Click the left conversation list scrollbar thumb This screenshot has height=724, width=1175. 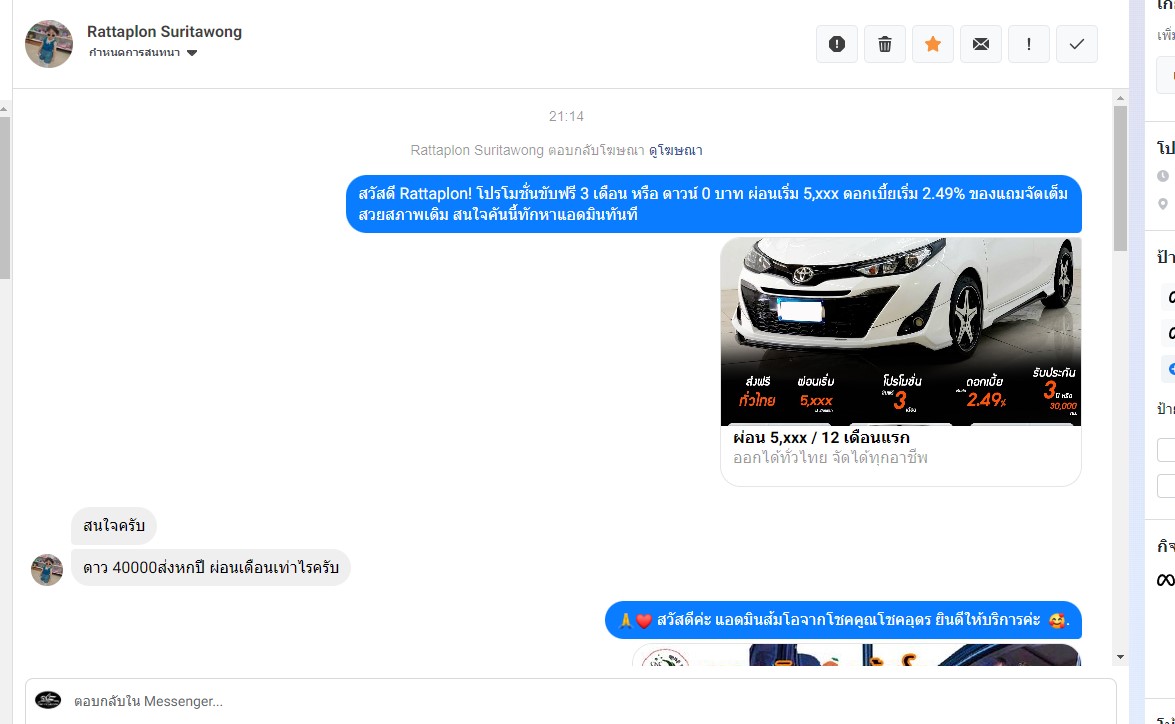[x=4, y=197]
